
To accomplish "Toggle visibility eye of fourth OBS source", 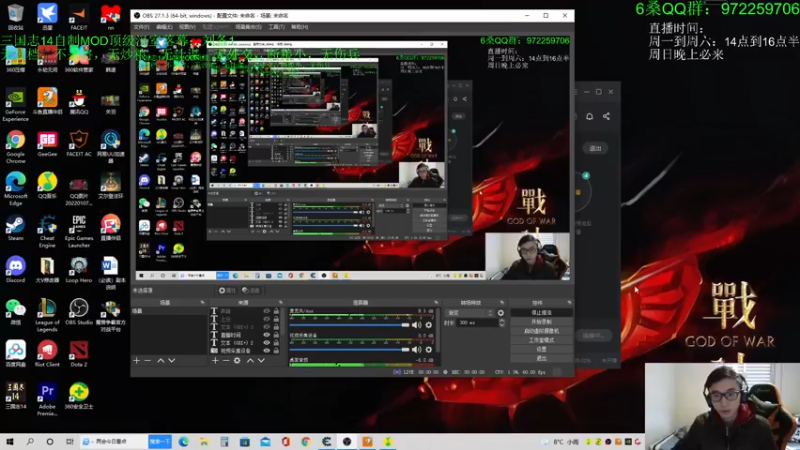I will click(266, 335).
